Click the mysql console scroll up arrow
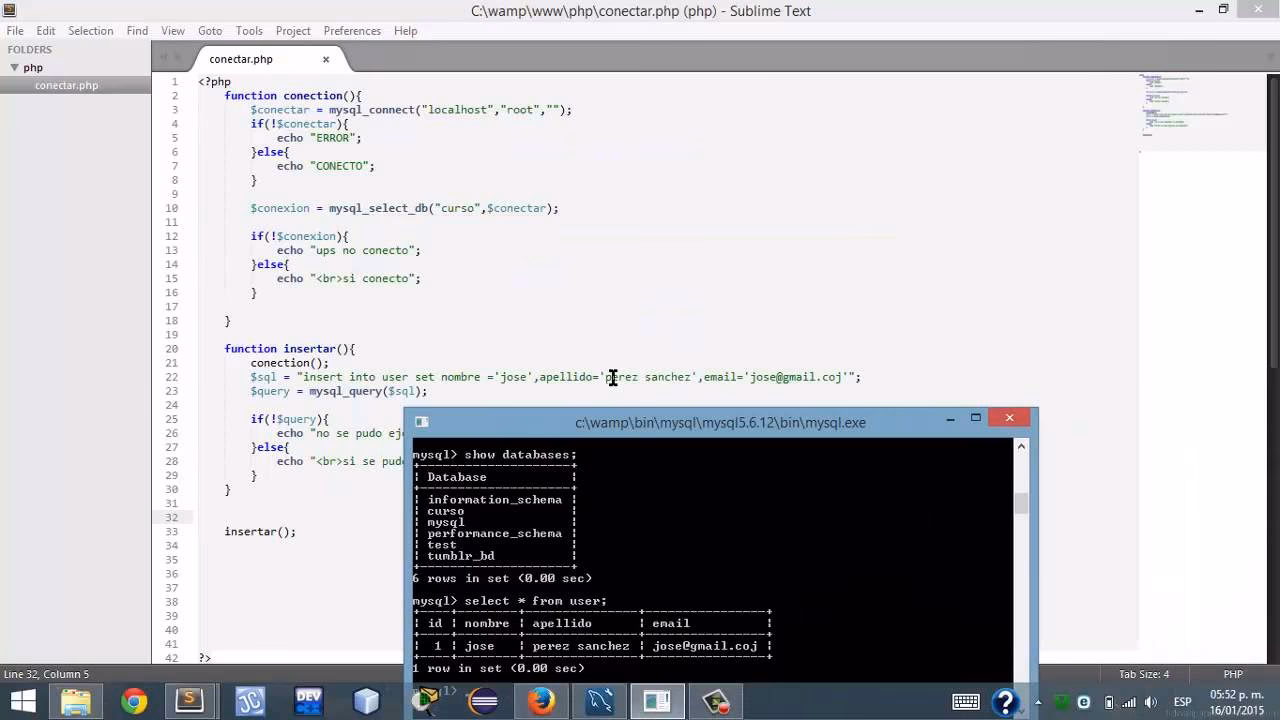This screenshot has width=1280, height=720. pos(1021,446)
